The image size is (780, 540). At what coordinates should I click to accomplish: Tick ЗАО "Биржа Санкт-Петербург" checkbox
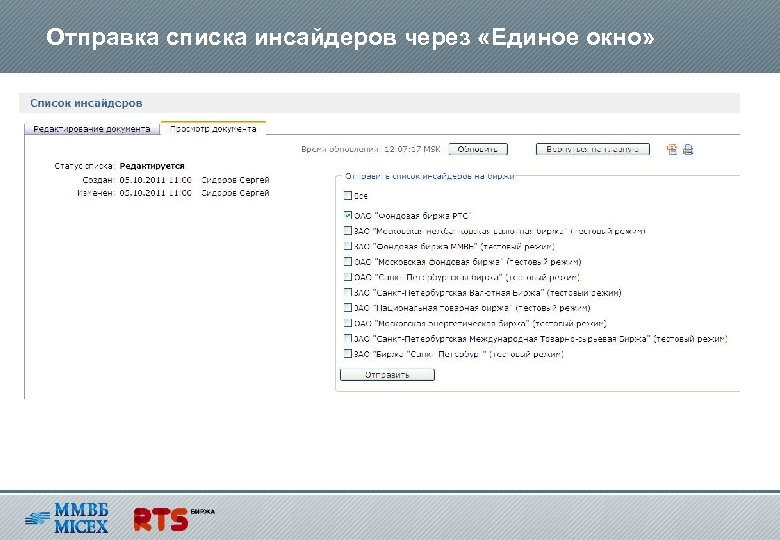[x=348, y=354]
